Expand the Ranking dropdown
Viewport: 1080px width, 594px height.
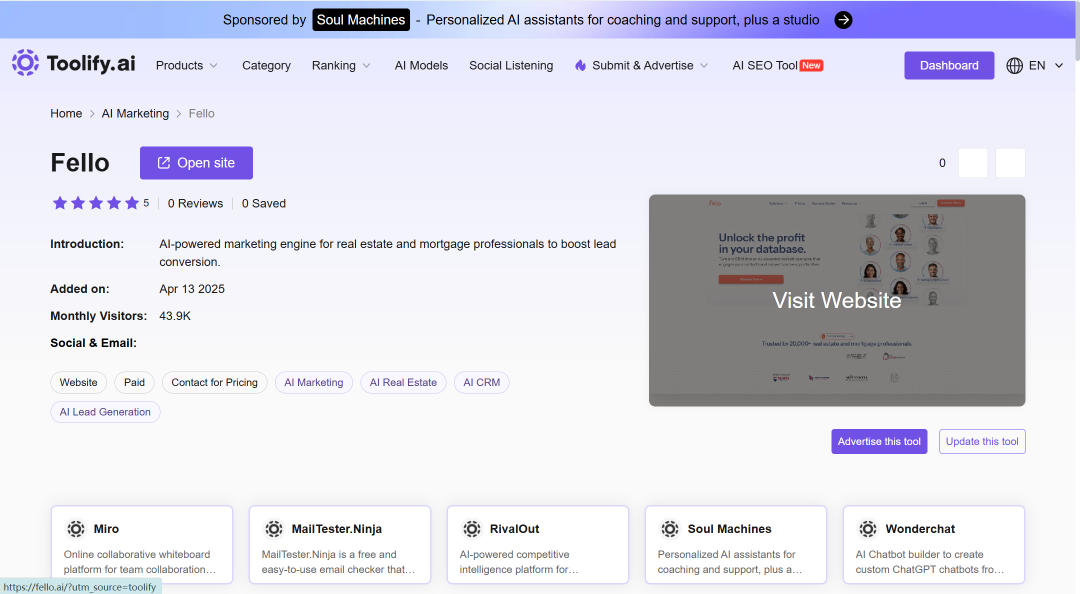click(x=341, y=65)
